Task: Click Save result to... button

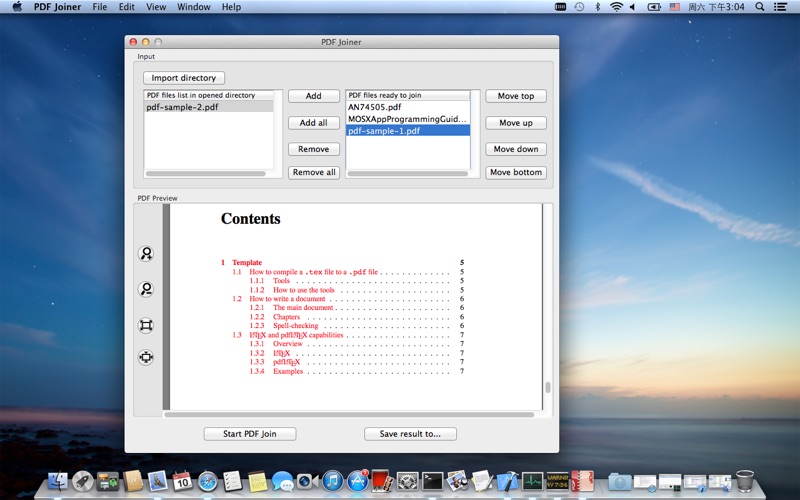Action: [x=410, y=434]
